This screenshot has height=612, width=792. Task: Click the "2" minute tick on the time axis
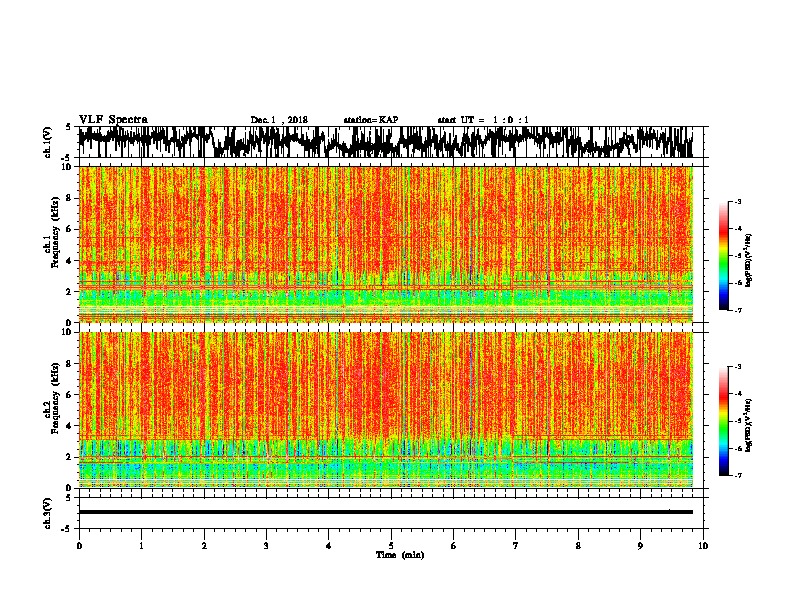click(204, 546)
